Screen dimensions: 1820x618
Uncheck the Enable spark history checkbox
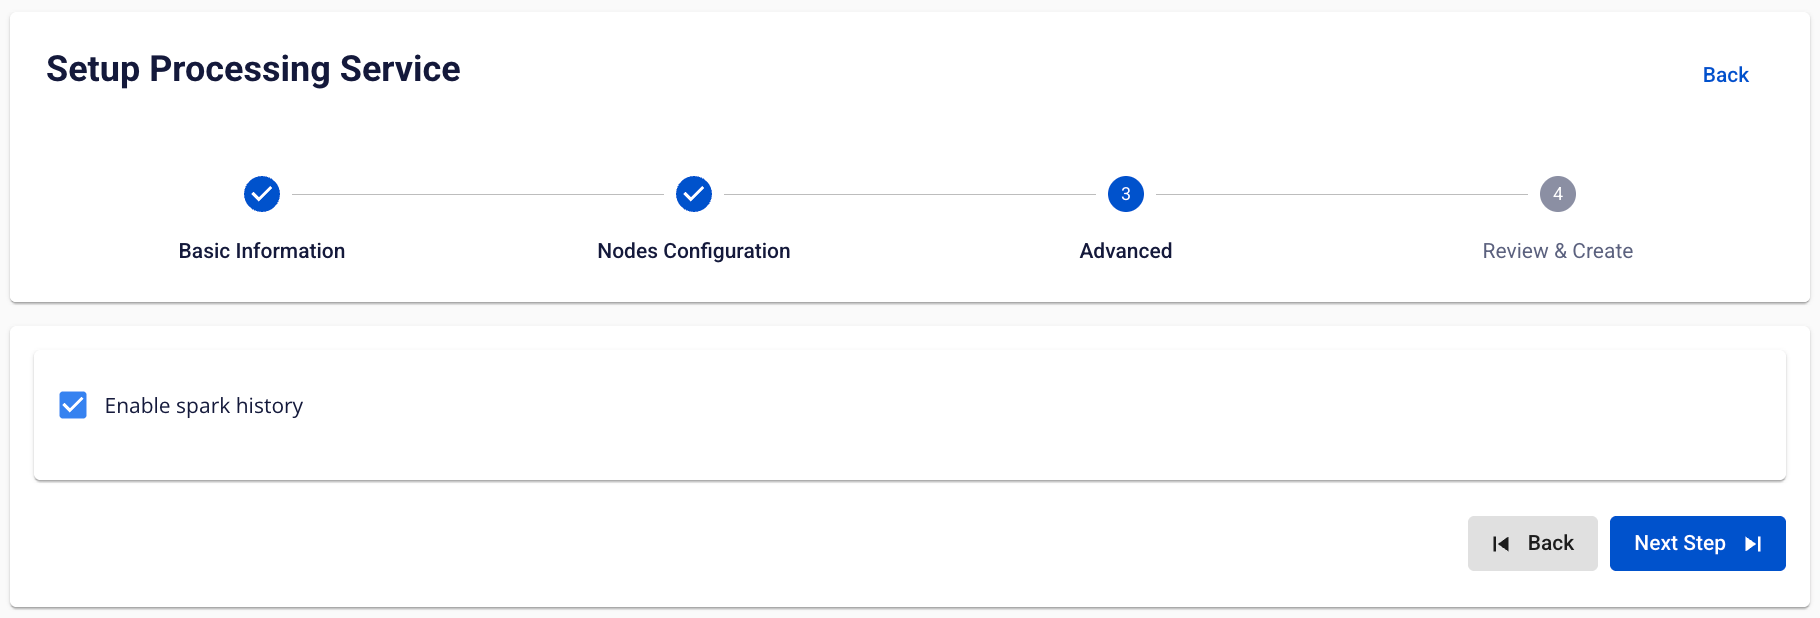(73, 405)
